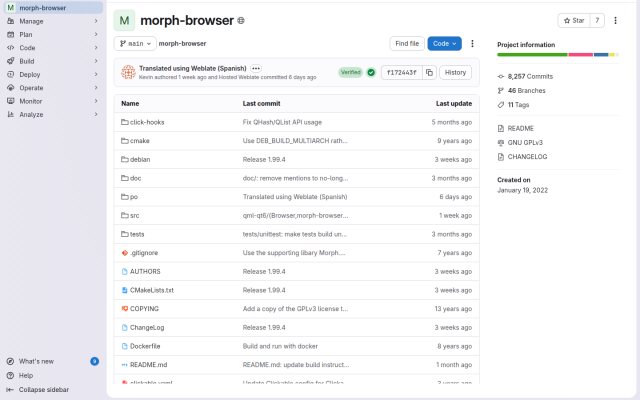Expand the Analyze section chevron
This screenshot has width=640, height=400.
coord(96,114)
